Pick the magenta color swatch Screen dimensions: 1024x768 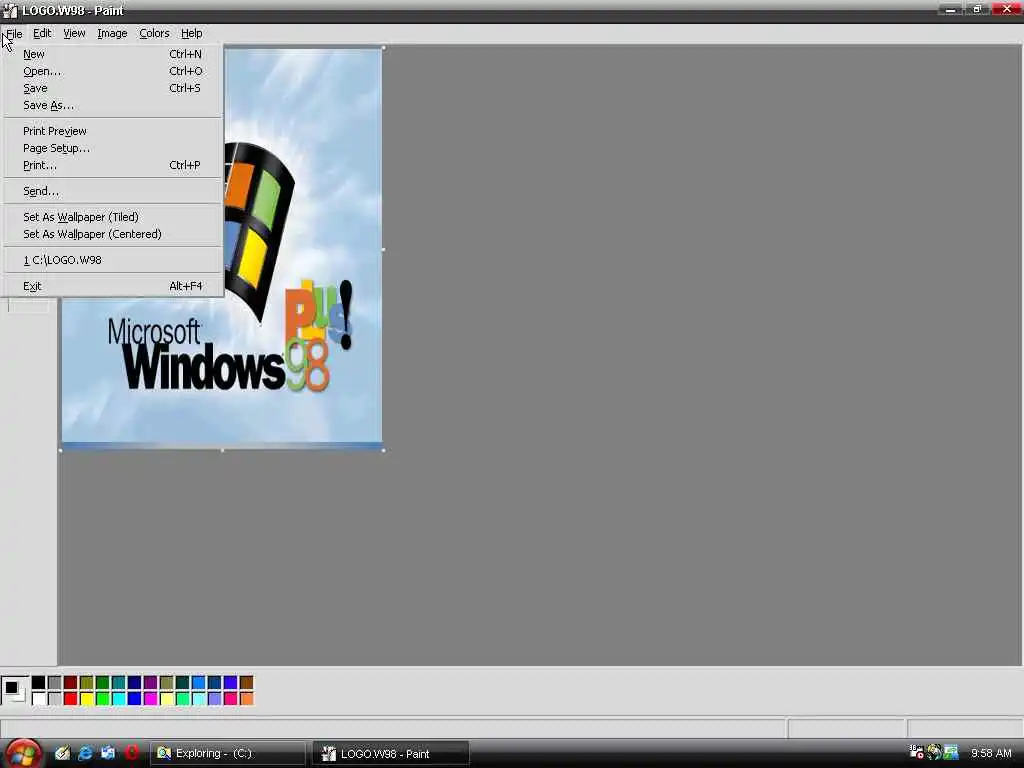coord(151,699)
